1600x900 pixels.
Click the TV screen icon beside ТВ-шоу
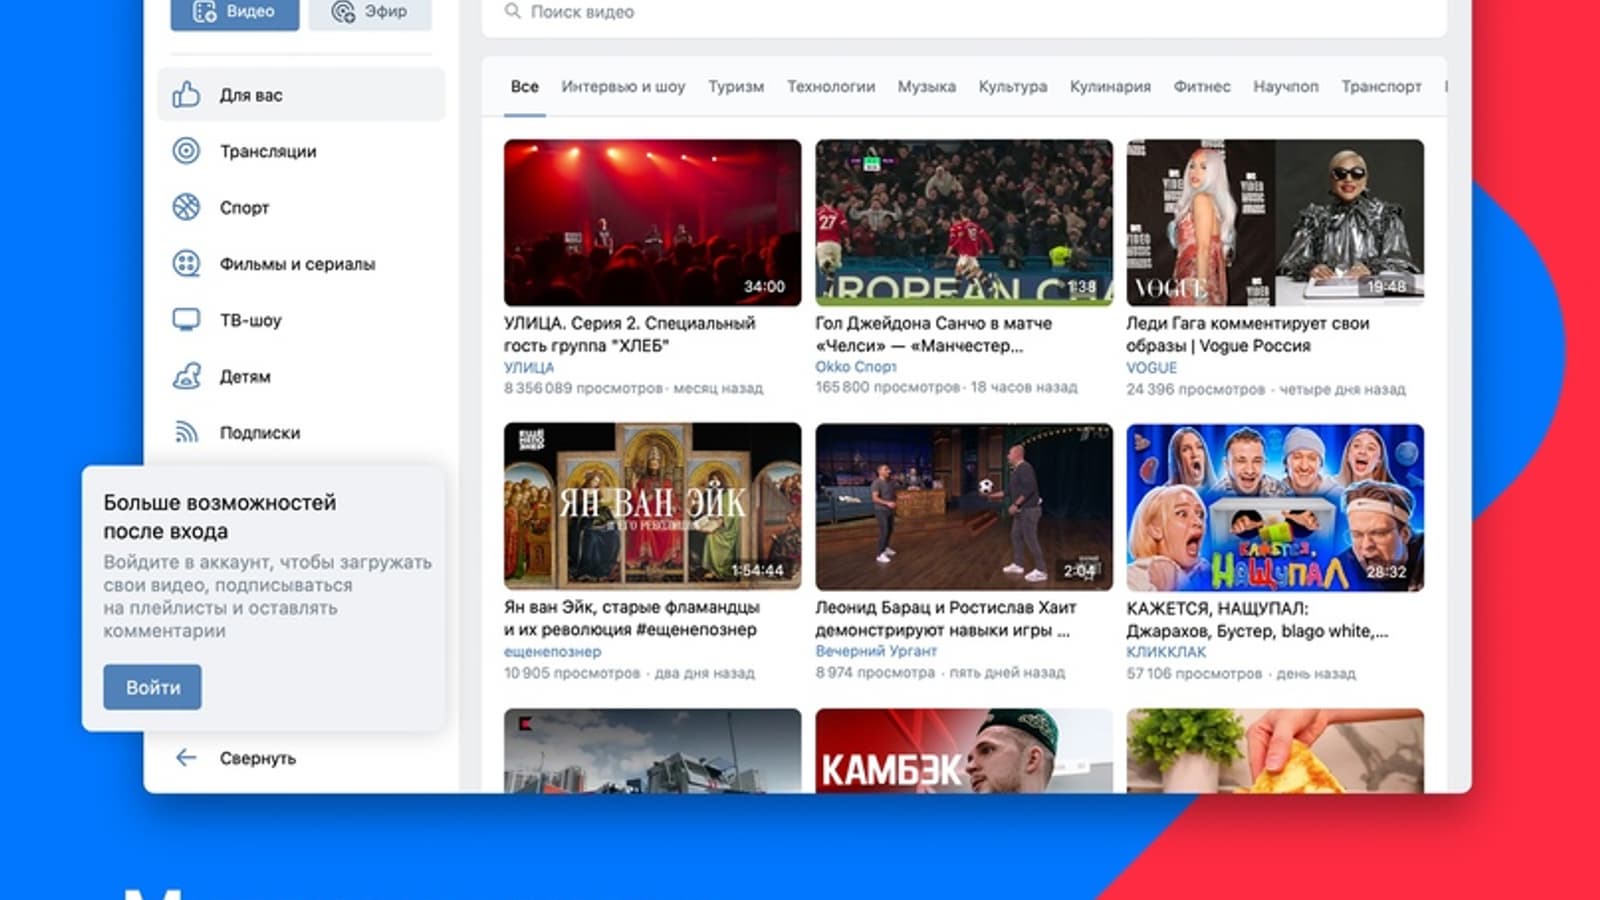(x=186, y=320)
